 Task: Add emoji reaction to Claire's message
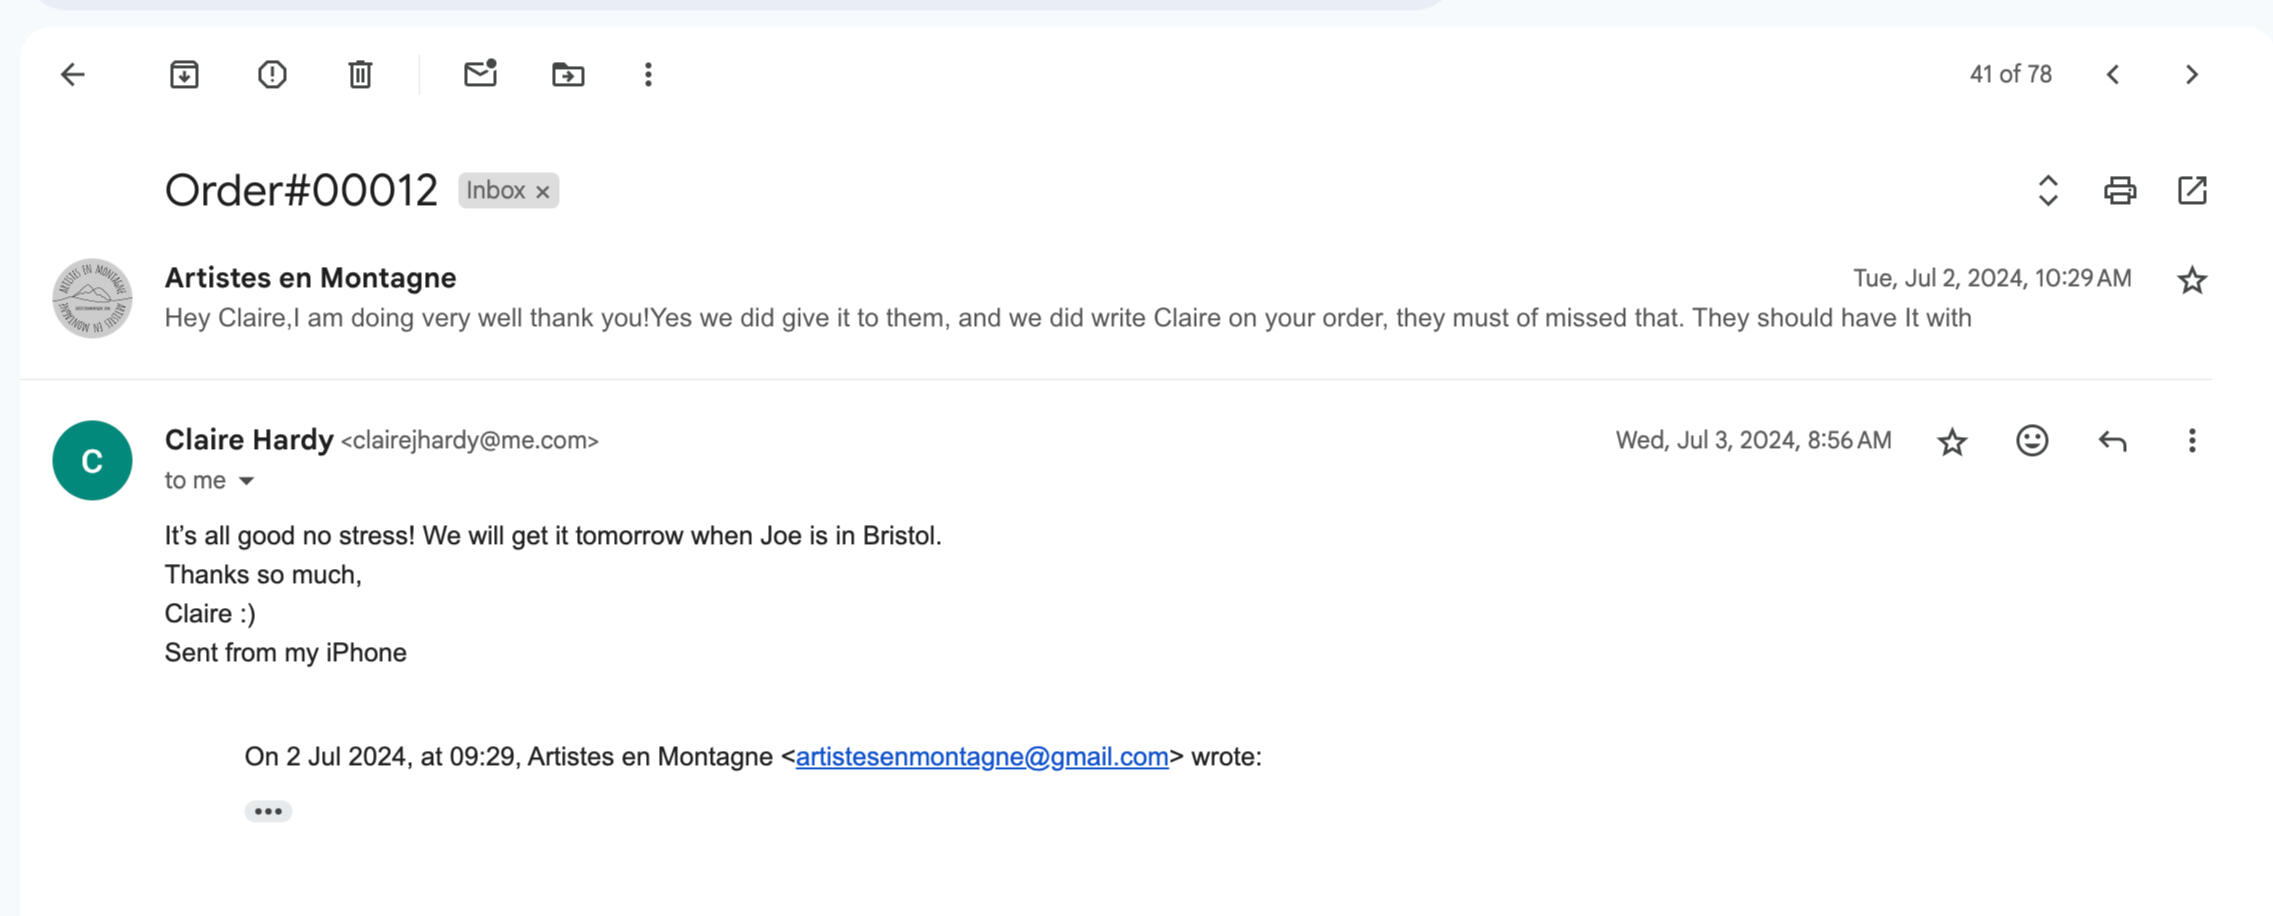click(2031, 441)
